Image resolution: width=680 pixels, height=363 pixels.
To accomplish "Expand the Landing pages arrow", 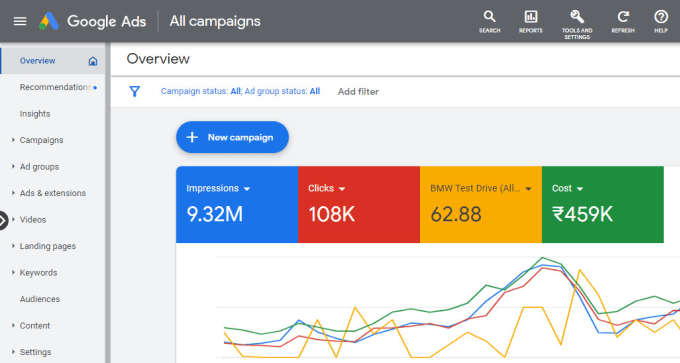I will pos(13,246).
